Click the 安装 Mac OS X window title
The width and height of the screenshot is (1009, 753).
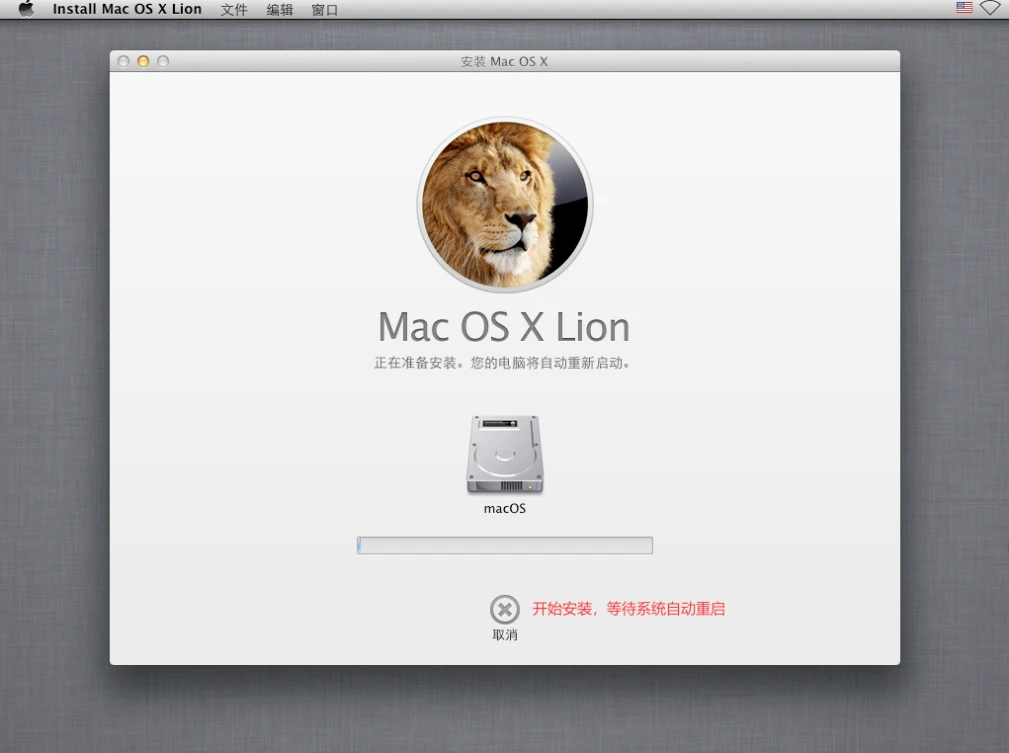point(504,62)
